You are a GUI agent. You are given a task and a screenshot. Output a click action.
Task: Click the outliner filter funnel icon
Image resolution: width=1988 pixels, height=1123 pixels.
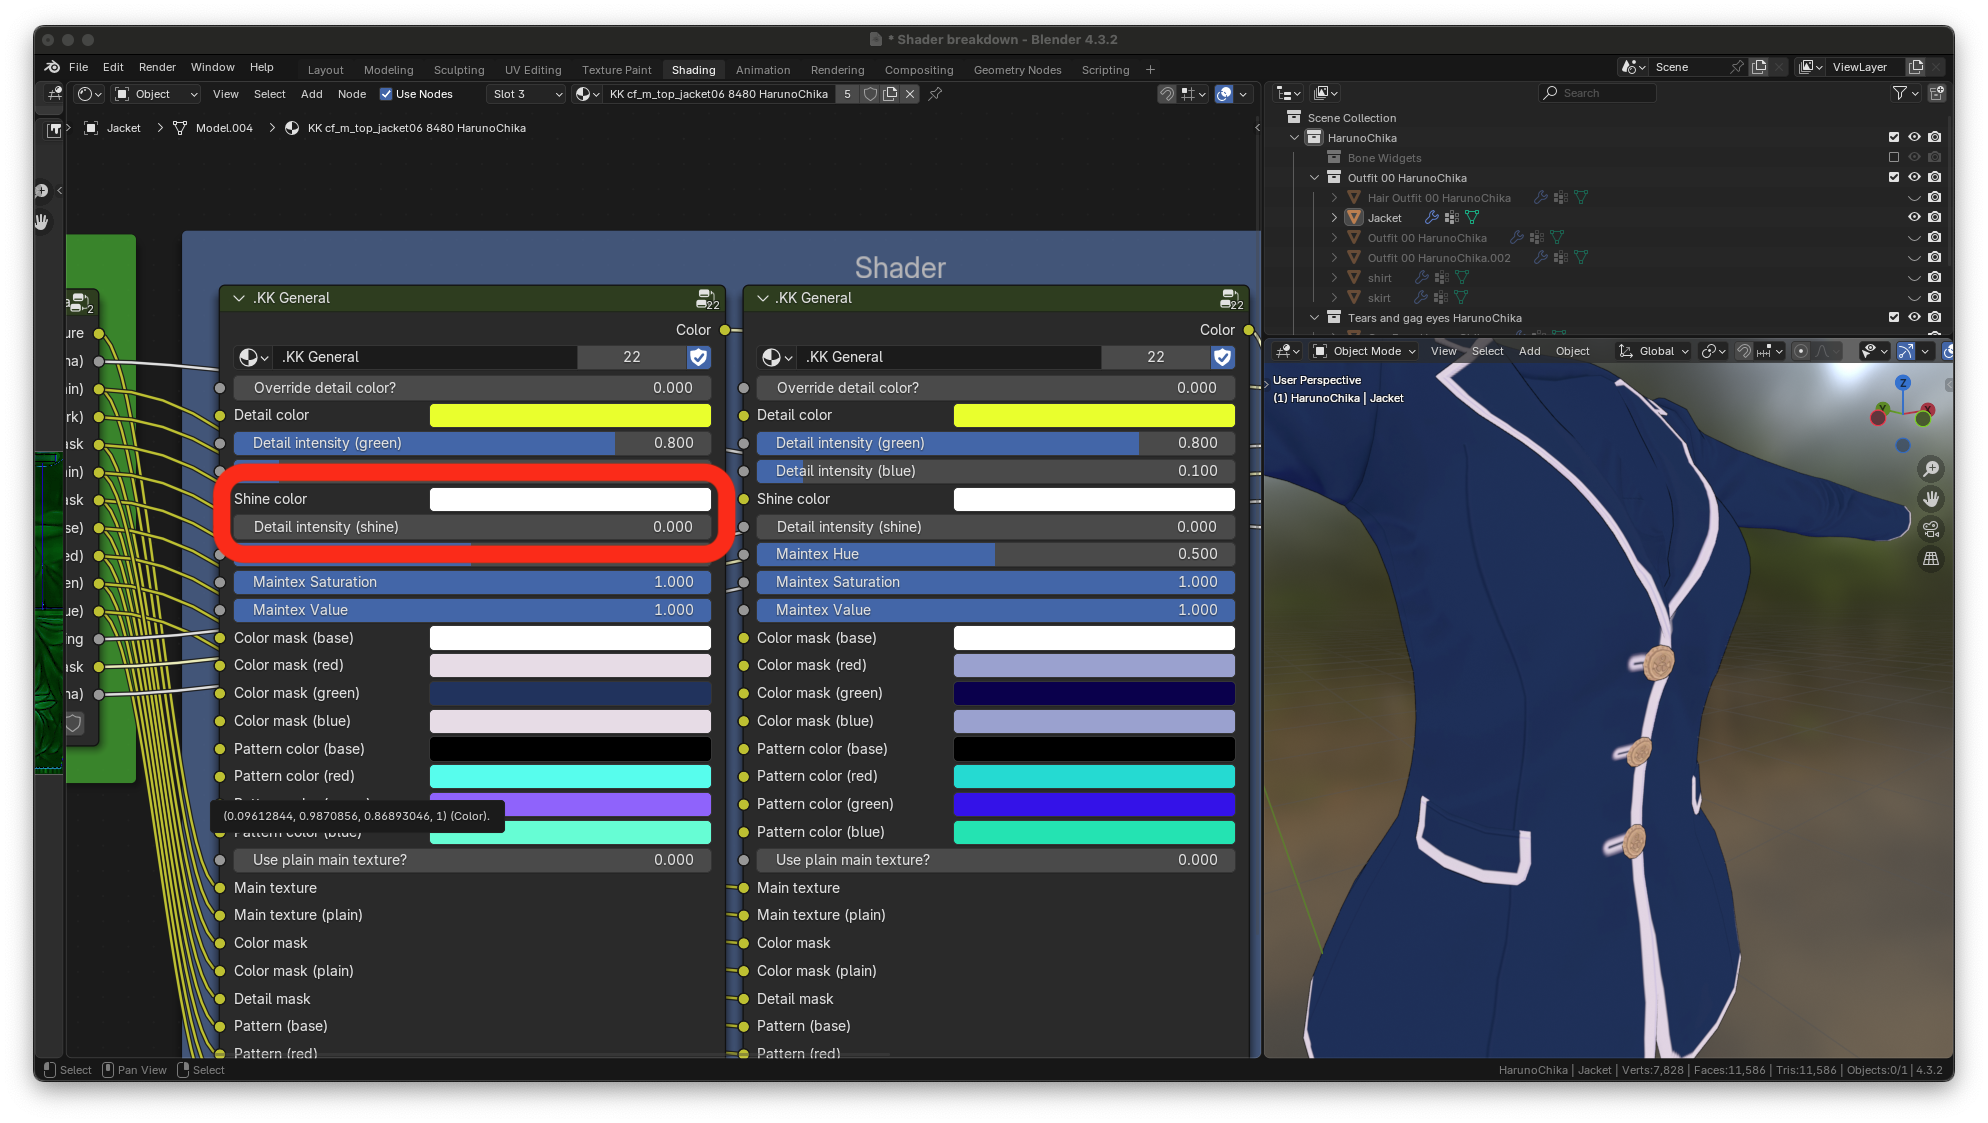[x=1899, y=93]
